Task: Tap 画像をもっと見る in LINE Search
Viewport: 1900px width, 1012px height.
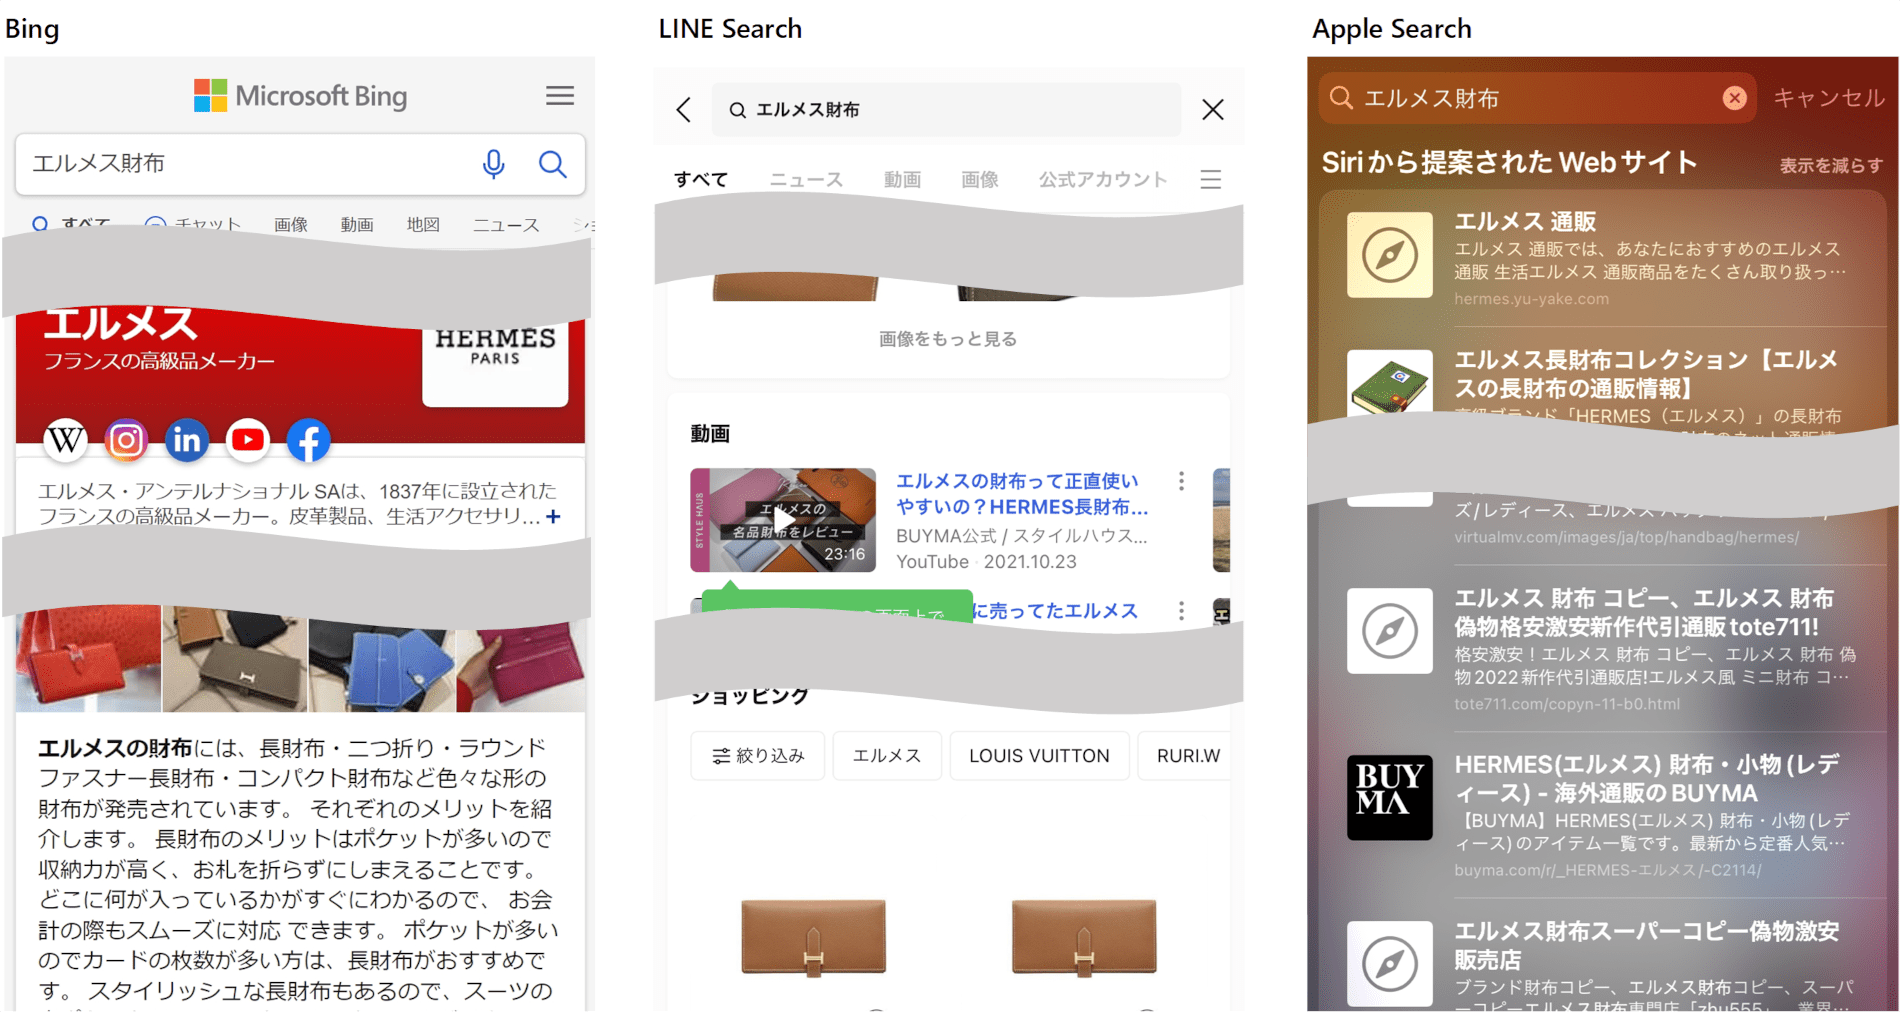Action: point(948,339)
